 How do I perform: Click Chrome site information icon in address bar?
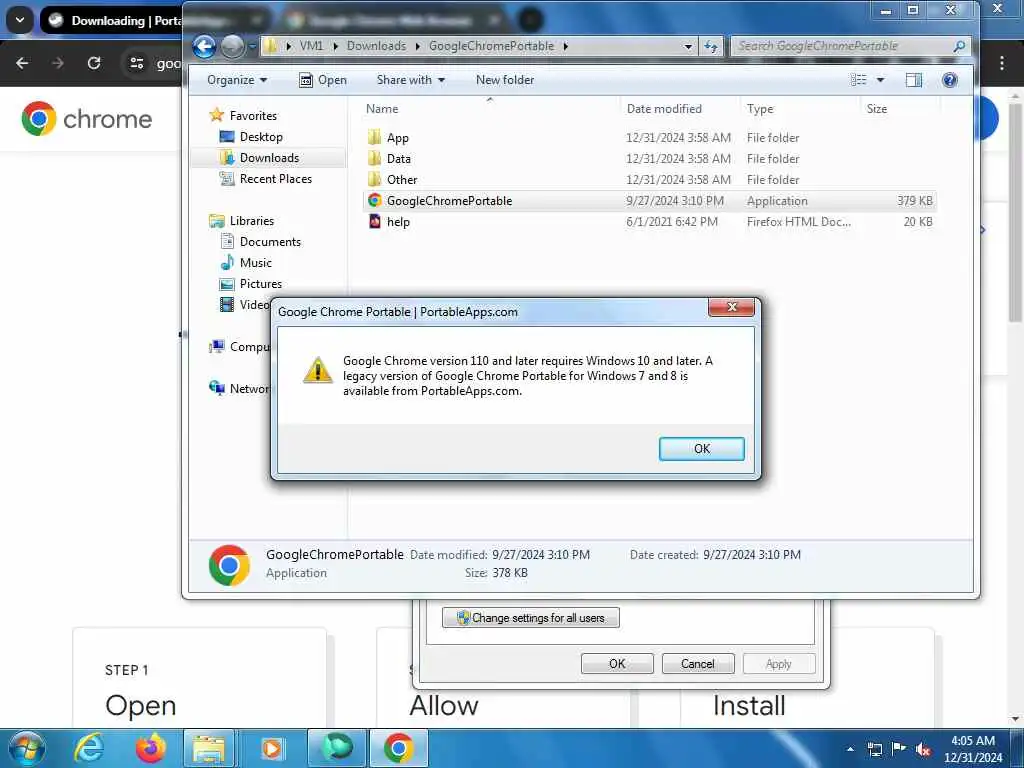coord(136,63)
